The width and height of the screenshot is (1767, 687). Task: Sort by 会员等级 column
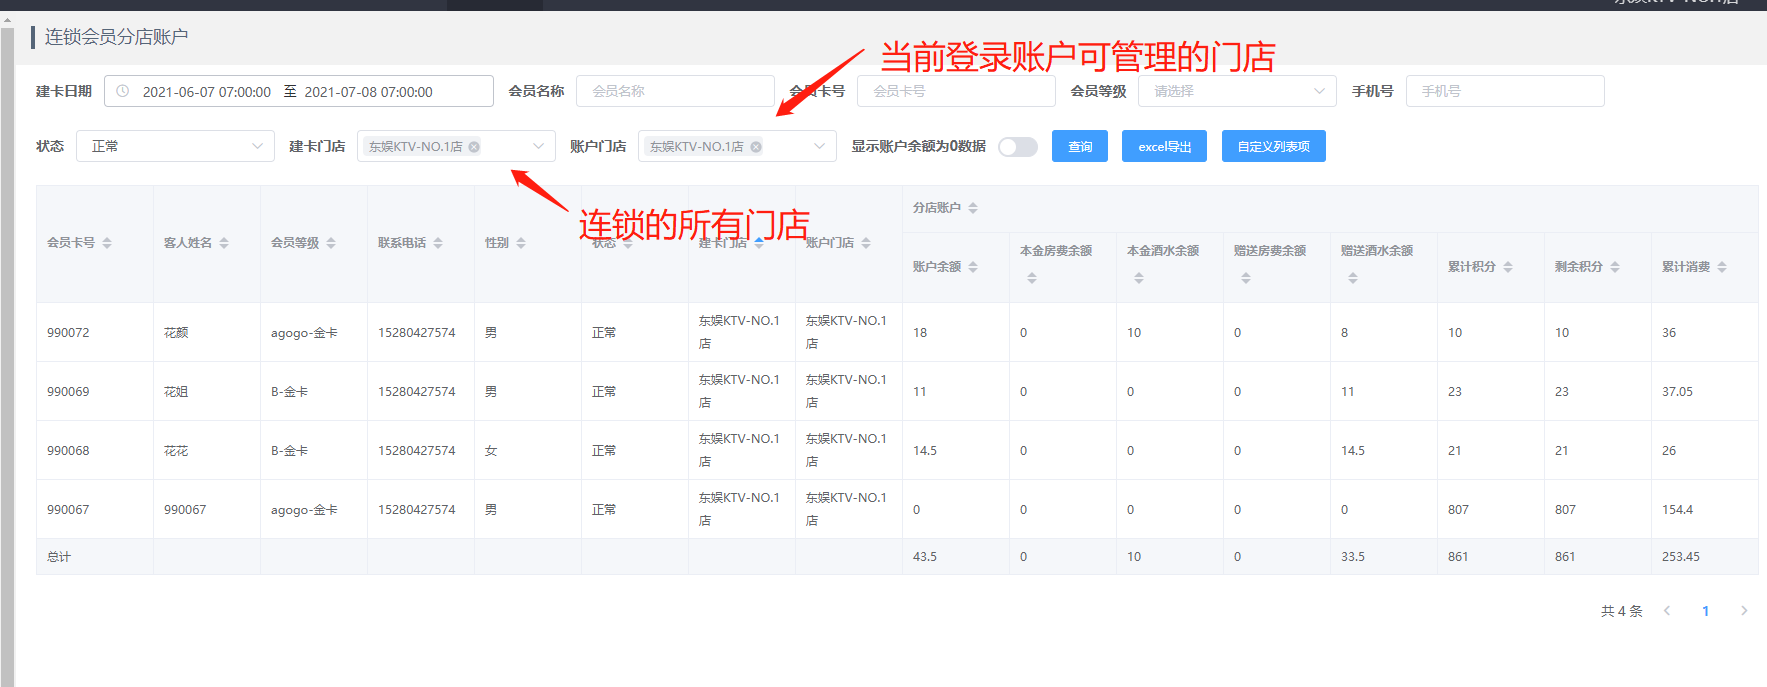(331, 243)
